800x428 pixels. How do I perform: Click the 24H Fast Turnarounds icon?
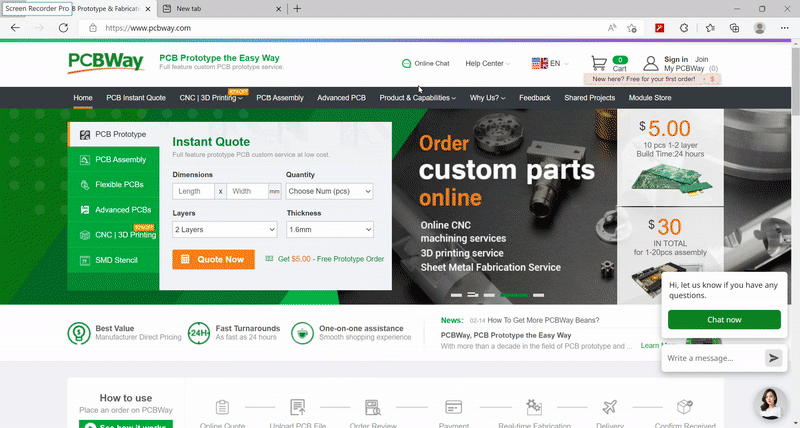(199, 333)
